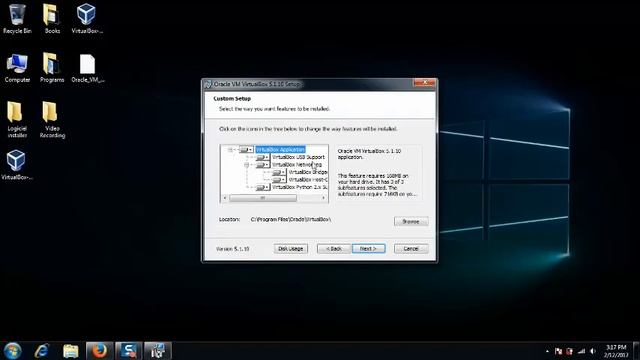Select the VirtualBox Bridged networking row
This screenshot has height=360, width=640.
tap(308, 172)
